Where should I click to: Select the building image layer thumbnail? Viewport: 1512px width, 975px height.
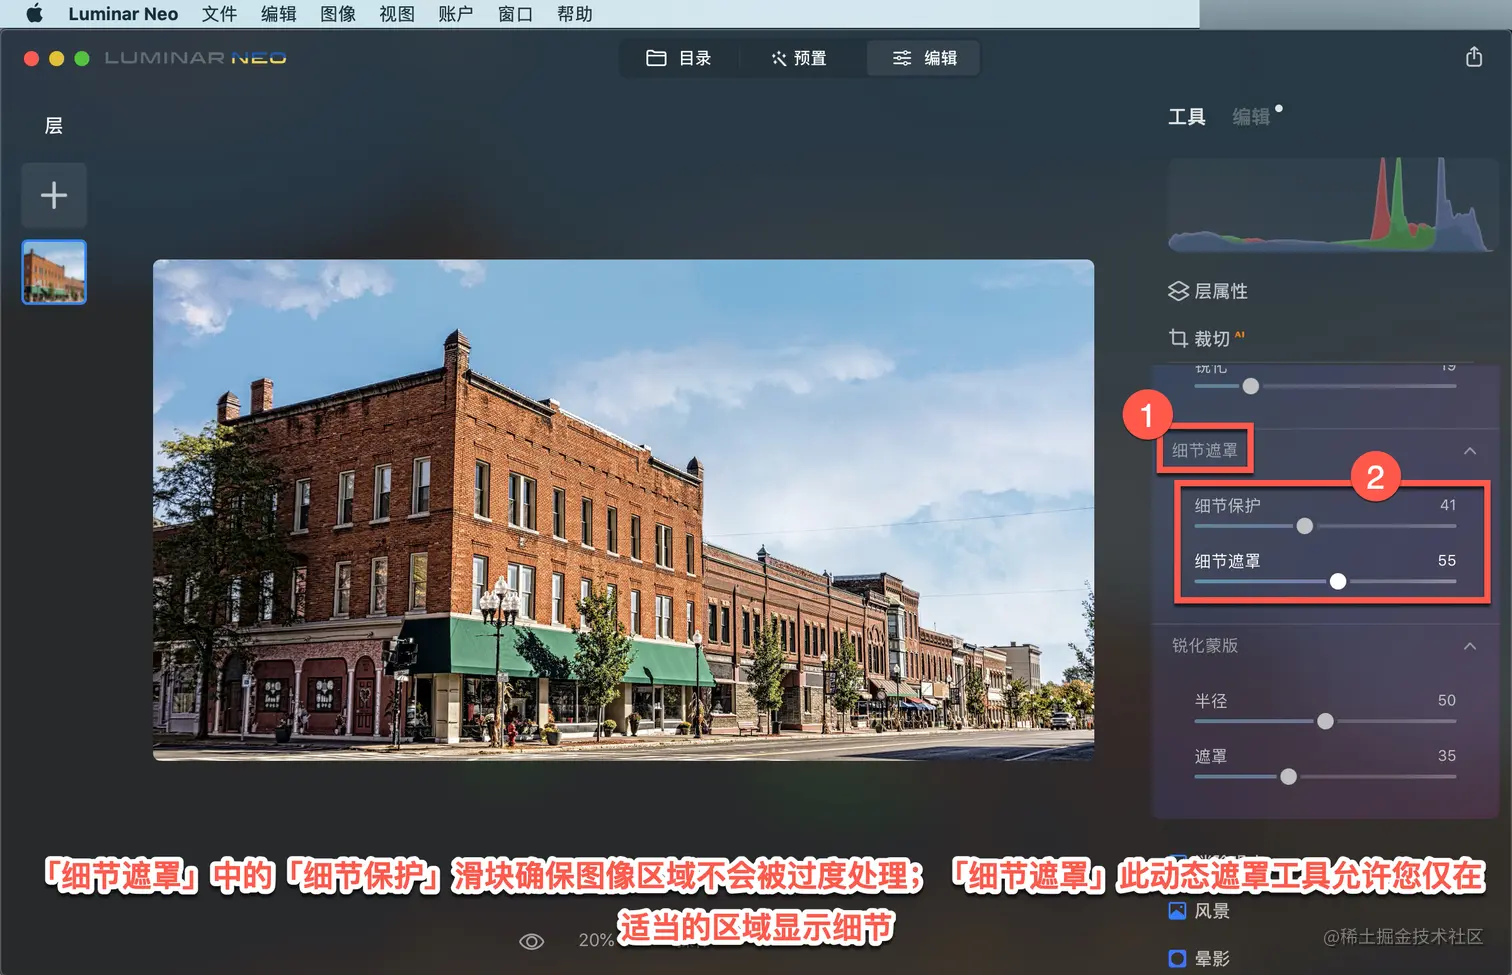tap(54, 271)
